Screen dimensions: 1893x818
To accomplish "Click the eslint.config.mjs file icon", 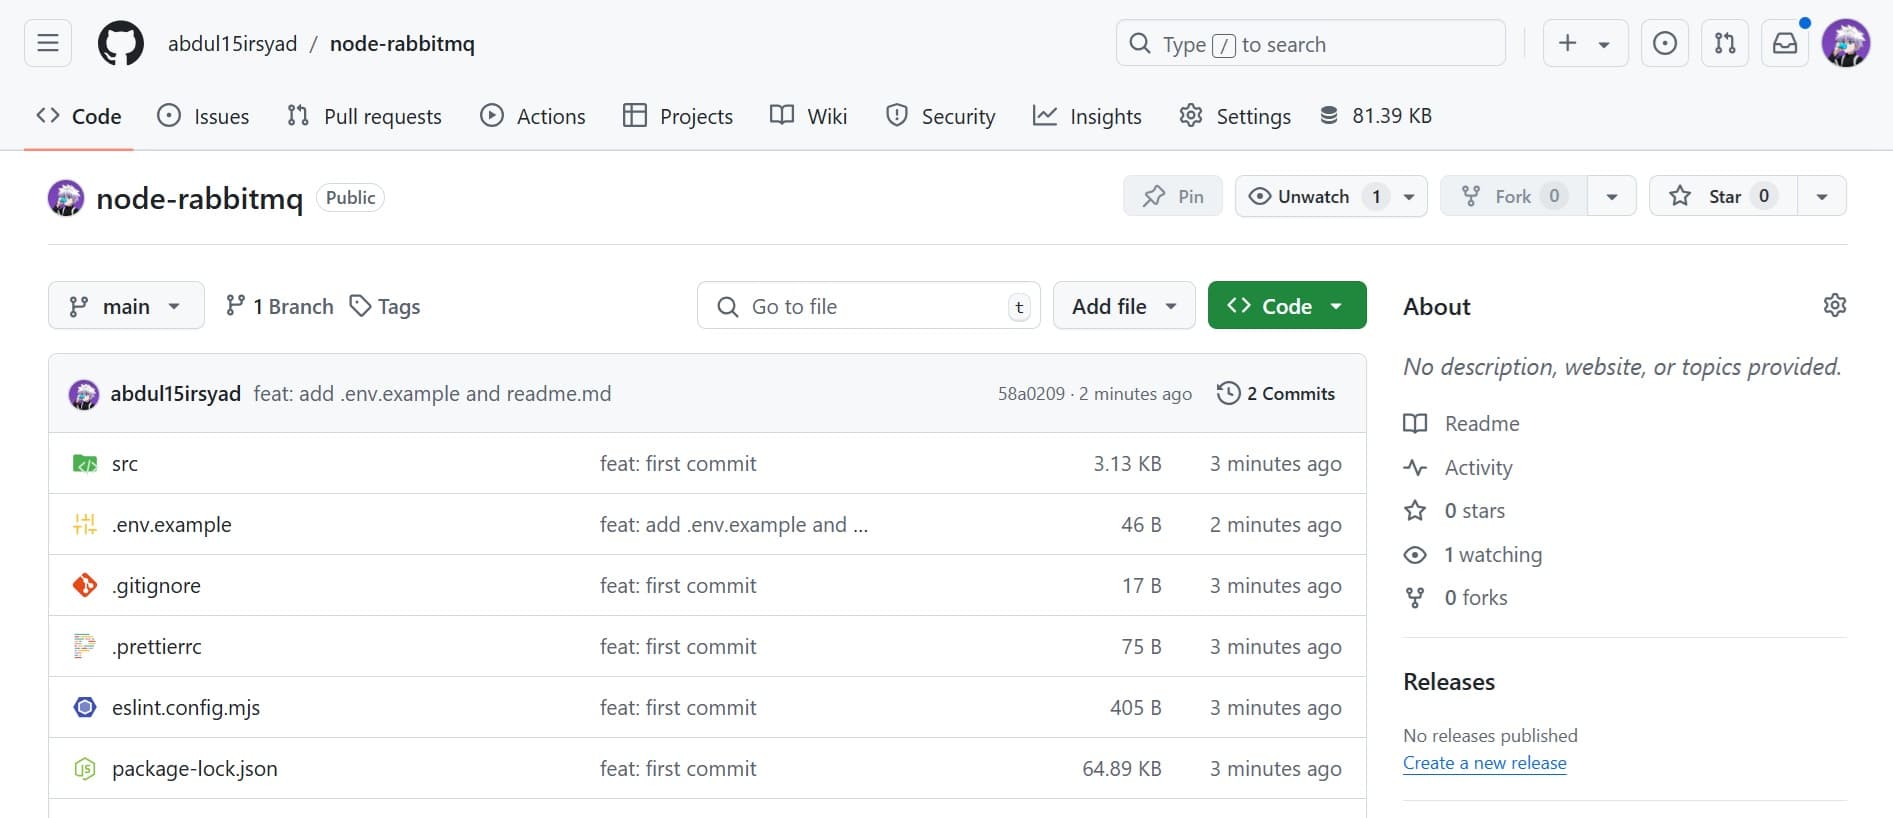I will (85, 707).
